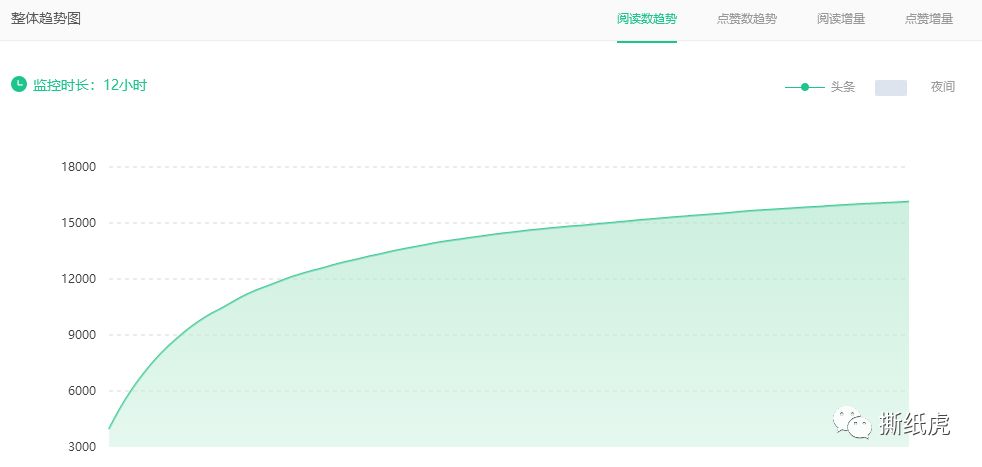982x467 pixels.
Task: Click the 15000 y-axis label
Action: (78, 223)
